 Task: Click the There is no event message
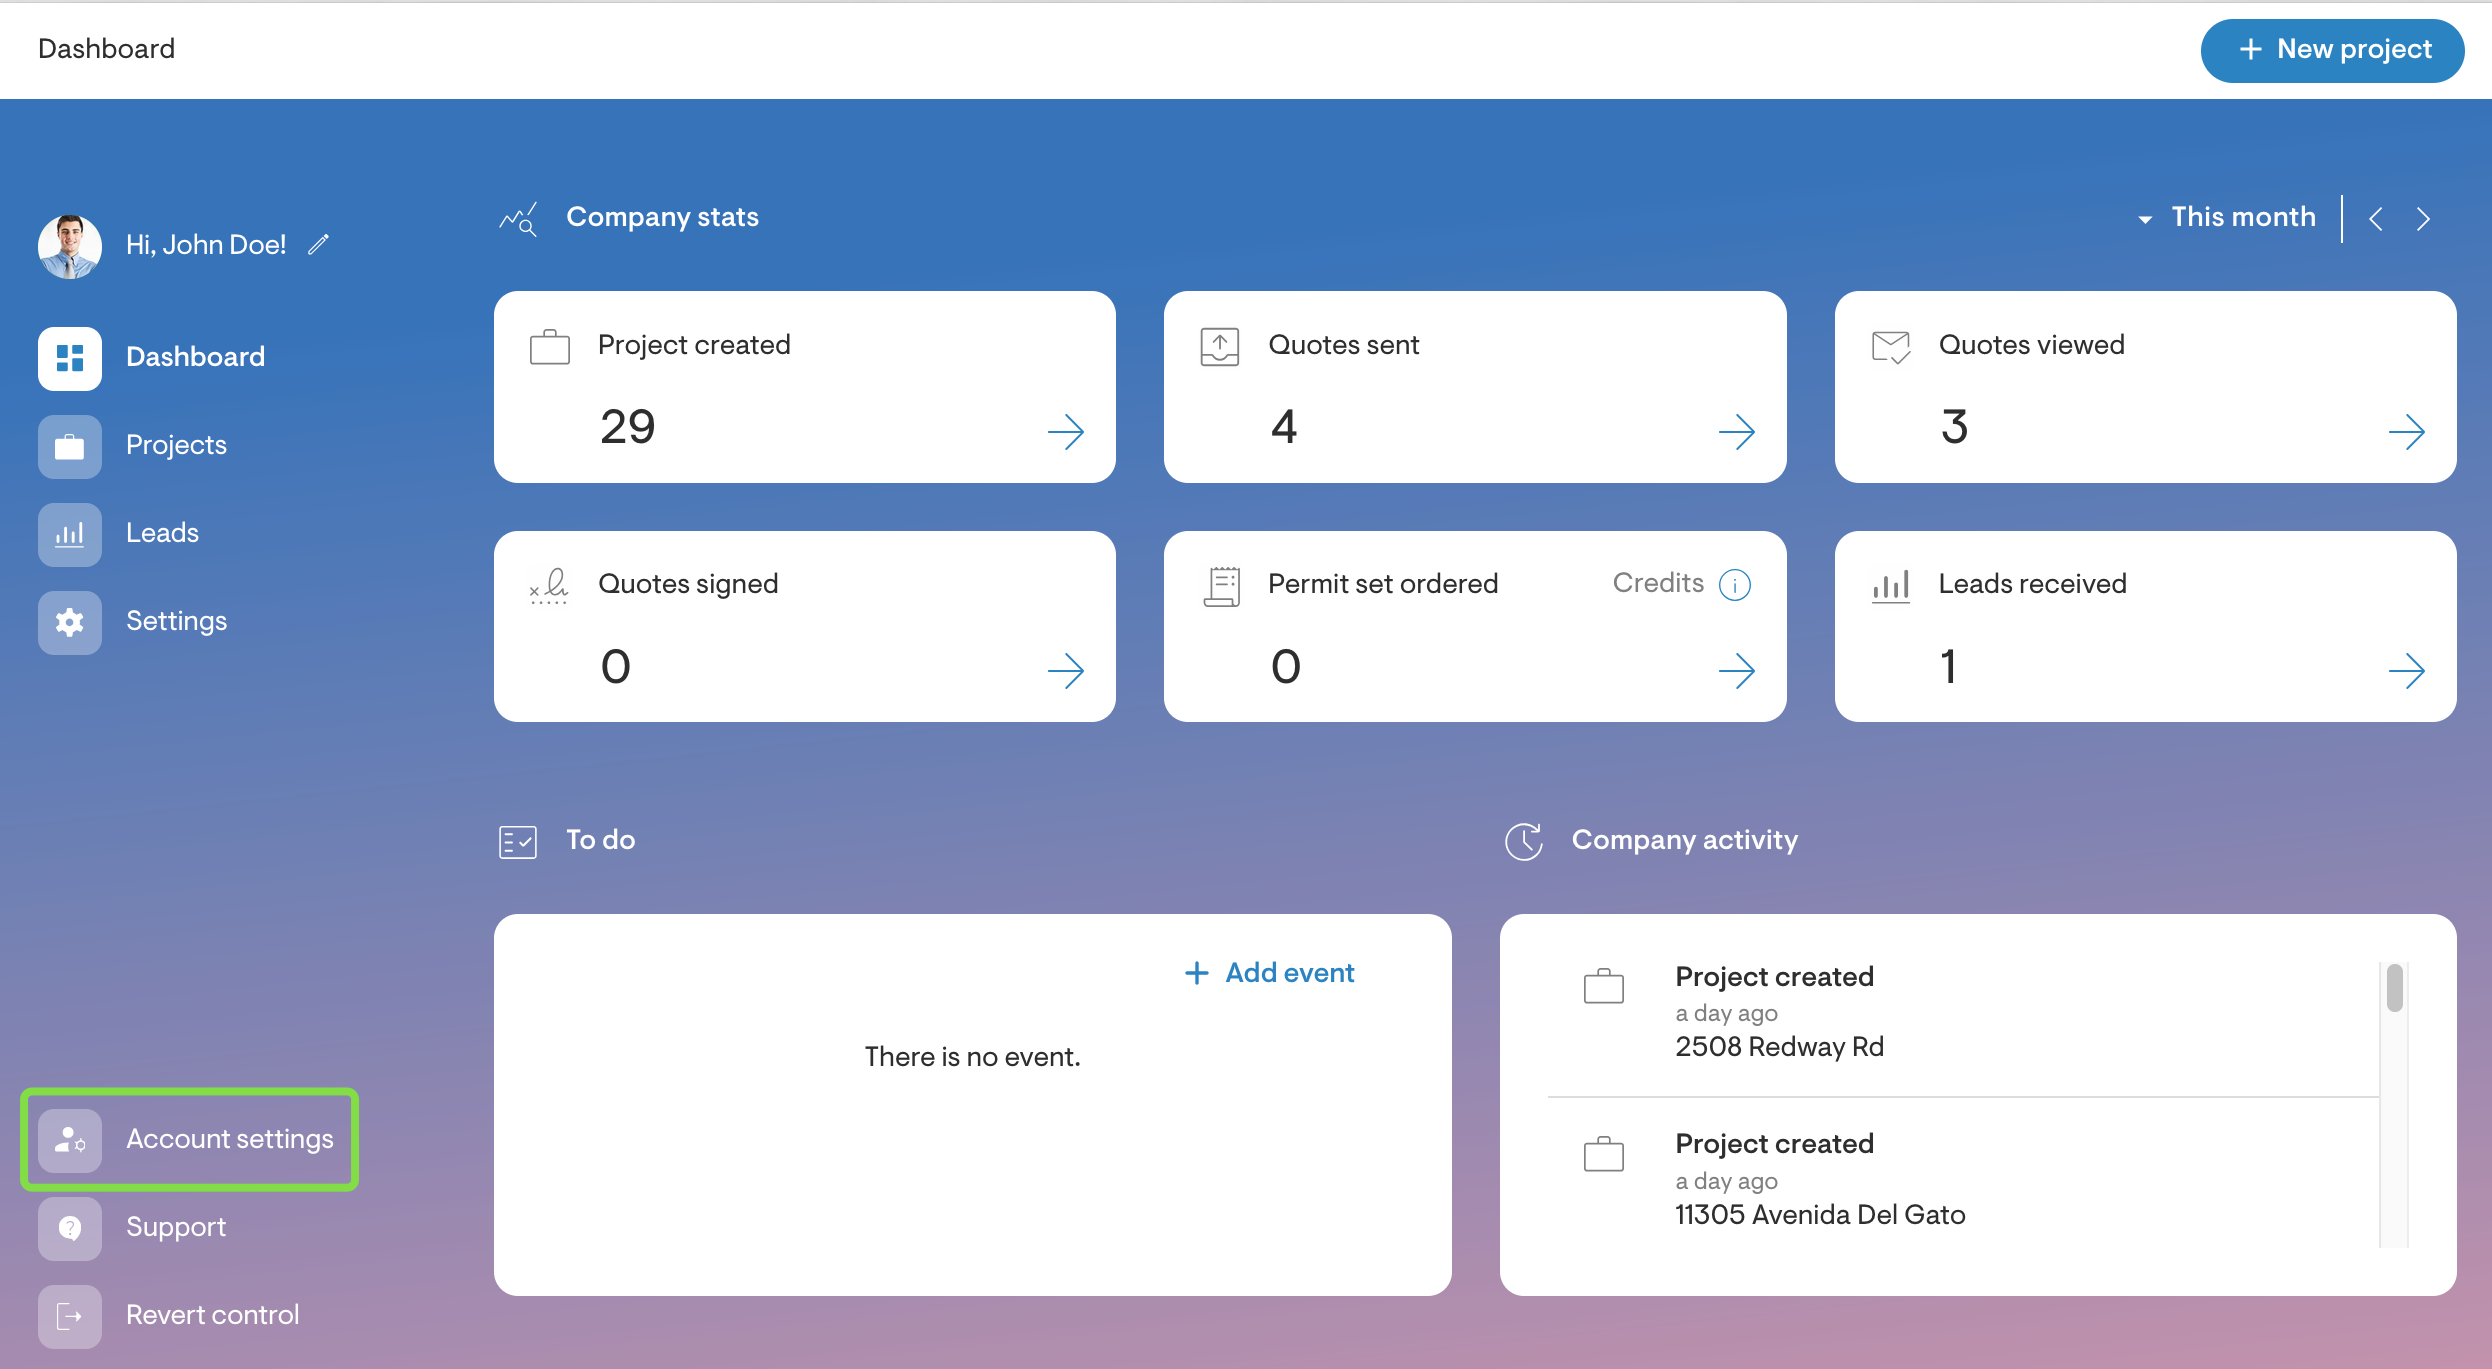pyautogui.click(x=972, y=1057)
